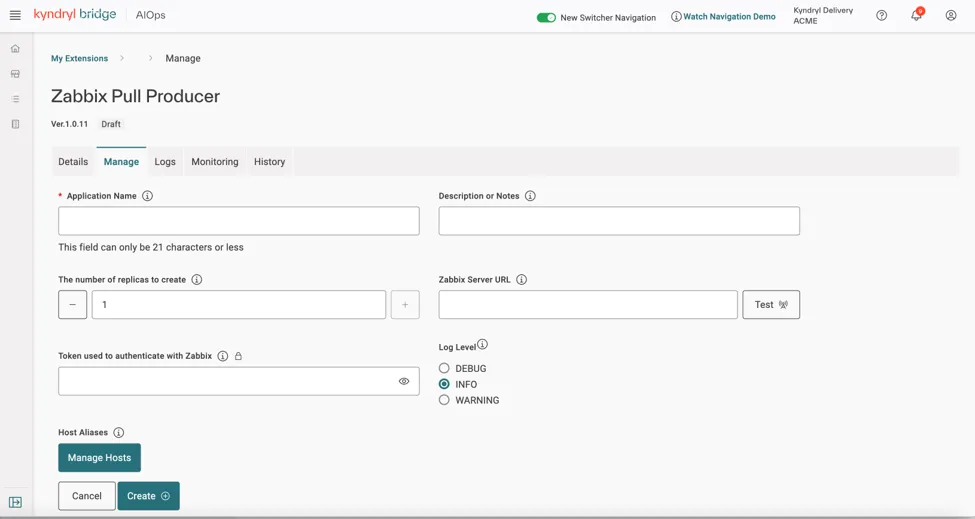The width and height of the screenshot is (975, 519).
Task: Increase the replicas with the plus button
Action: [x=405, y=305]
